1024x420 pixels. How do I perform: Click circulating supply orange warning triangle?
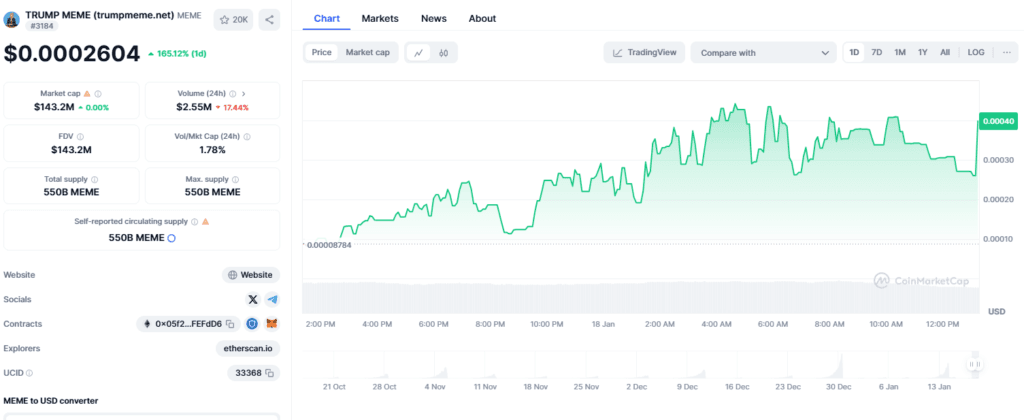206,222
